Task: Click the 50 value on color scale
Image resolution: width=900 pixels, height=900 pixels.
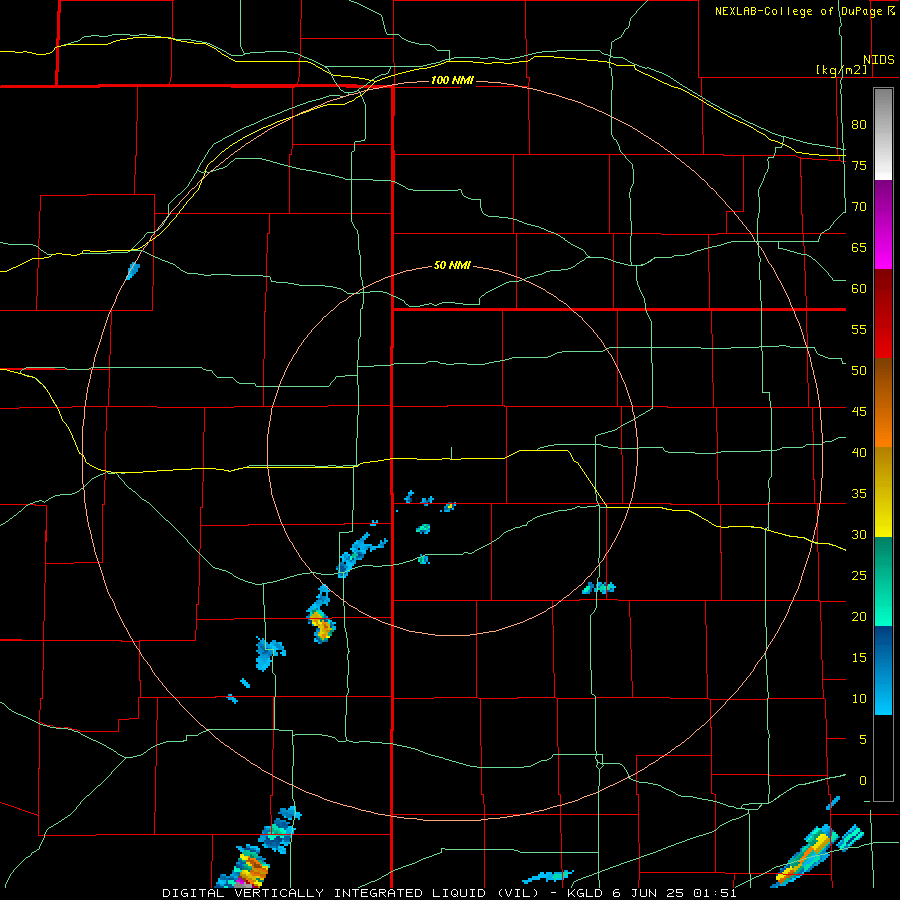Action: [859, 371]
